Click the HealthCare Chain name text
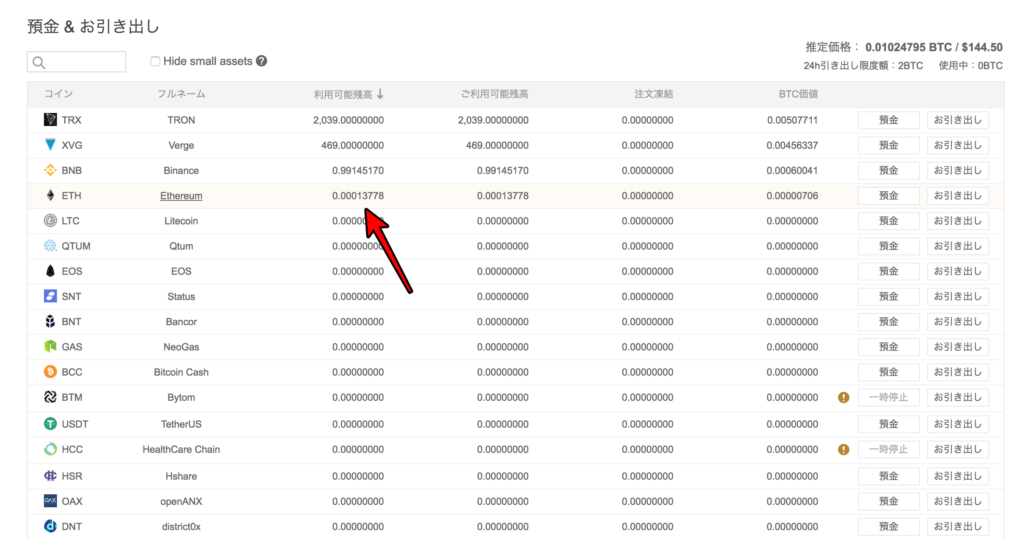The image size is (1024, 539). 181,449
